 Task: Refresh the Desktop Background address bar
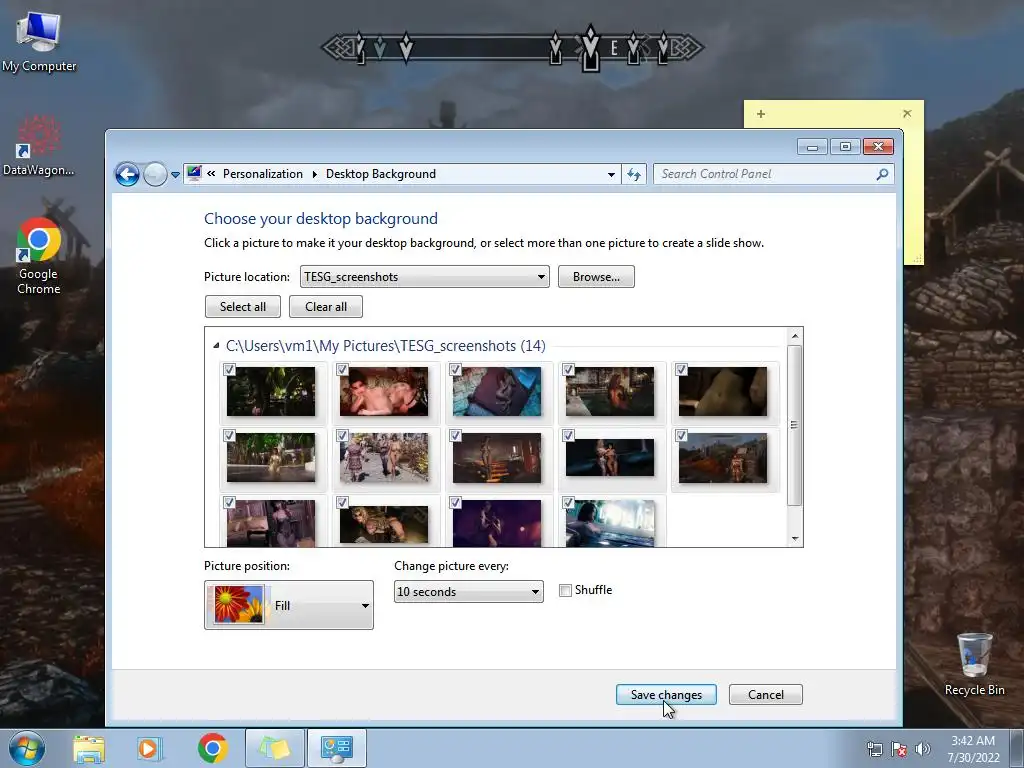click(633, 174)
